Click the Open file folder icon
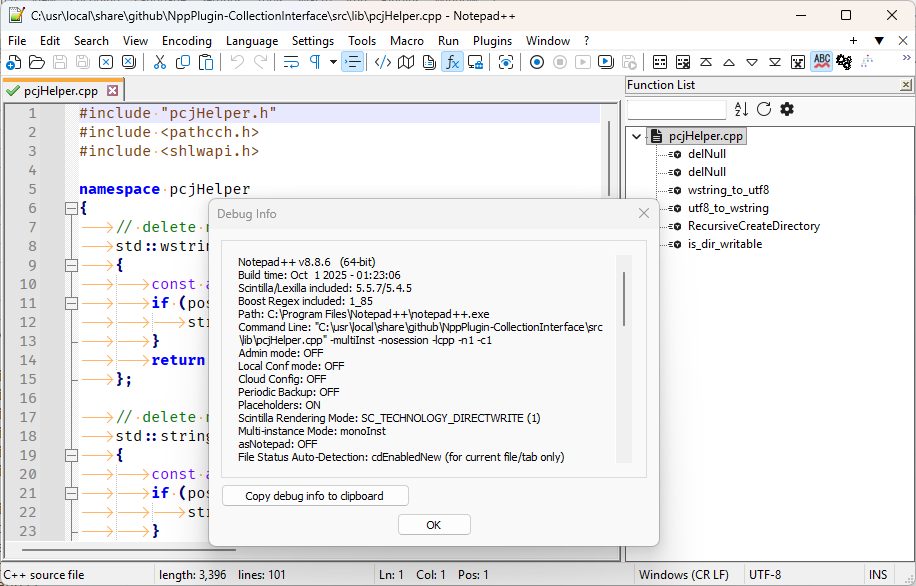Screen dimensions: 916x586 tap(35, 62)
